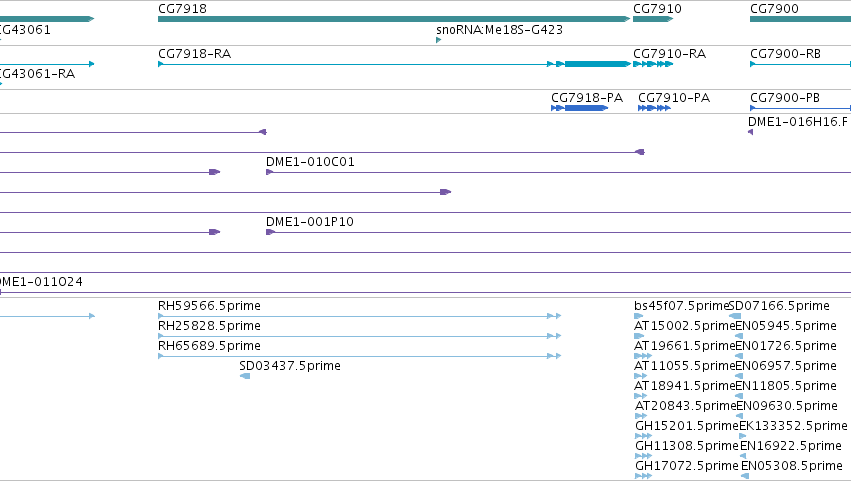851x481 pixels.
Task: Click the EN05308.5prime arrow glyph
Action: (745, 476)
